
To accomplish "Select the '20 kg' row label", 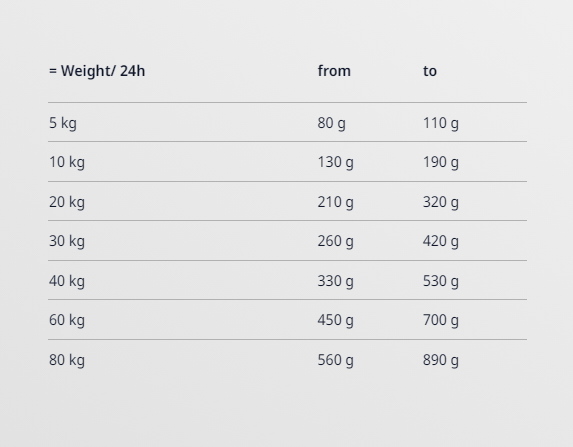I will (67, 202).
